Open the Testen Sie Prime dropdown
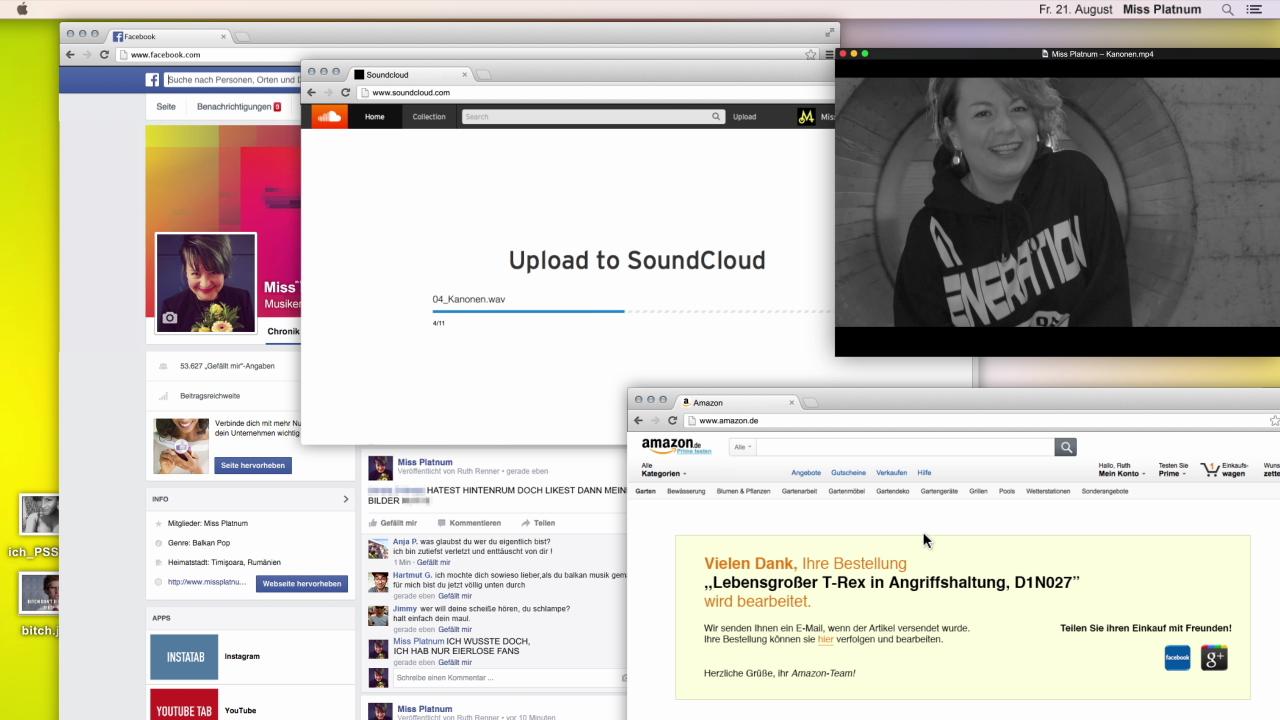The image size is (1280, 720). tap(1173, 469)
